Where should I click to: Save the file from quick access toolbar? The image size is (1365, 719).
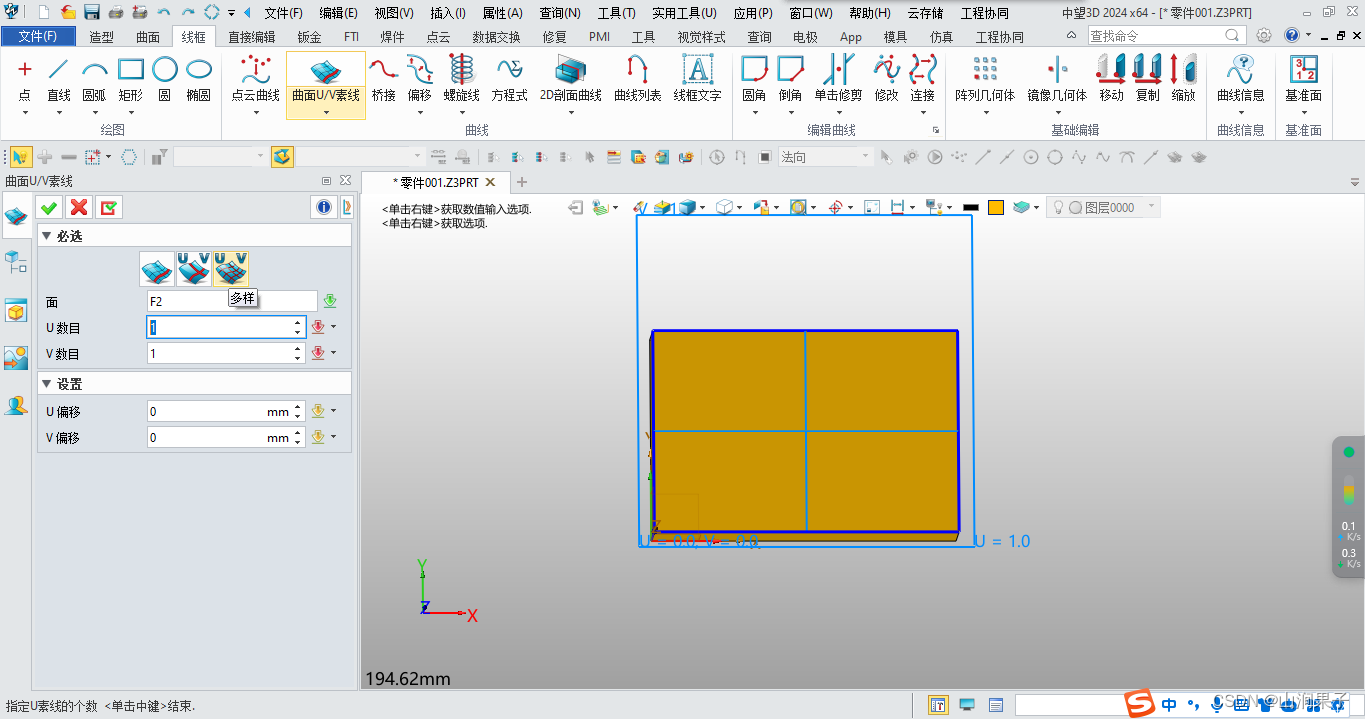pyautogui.click(x=91, y=13)
